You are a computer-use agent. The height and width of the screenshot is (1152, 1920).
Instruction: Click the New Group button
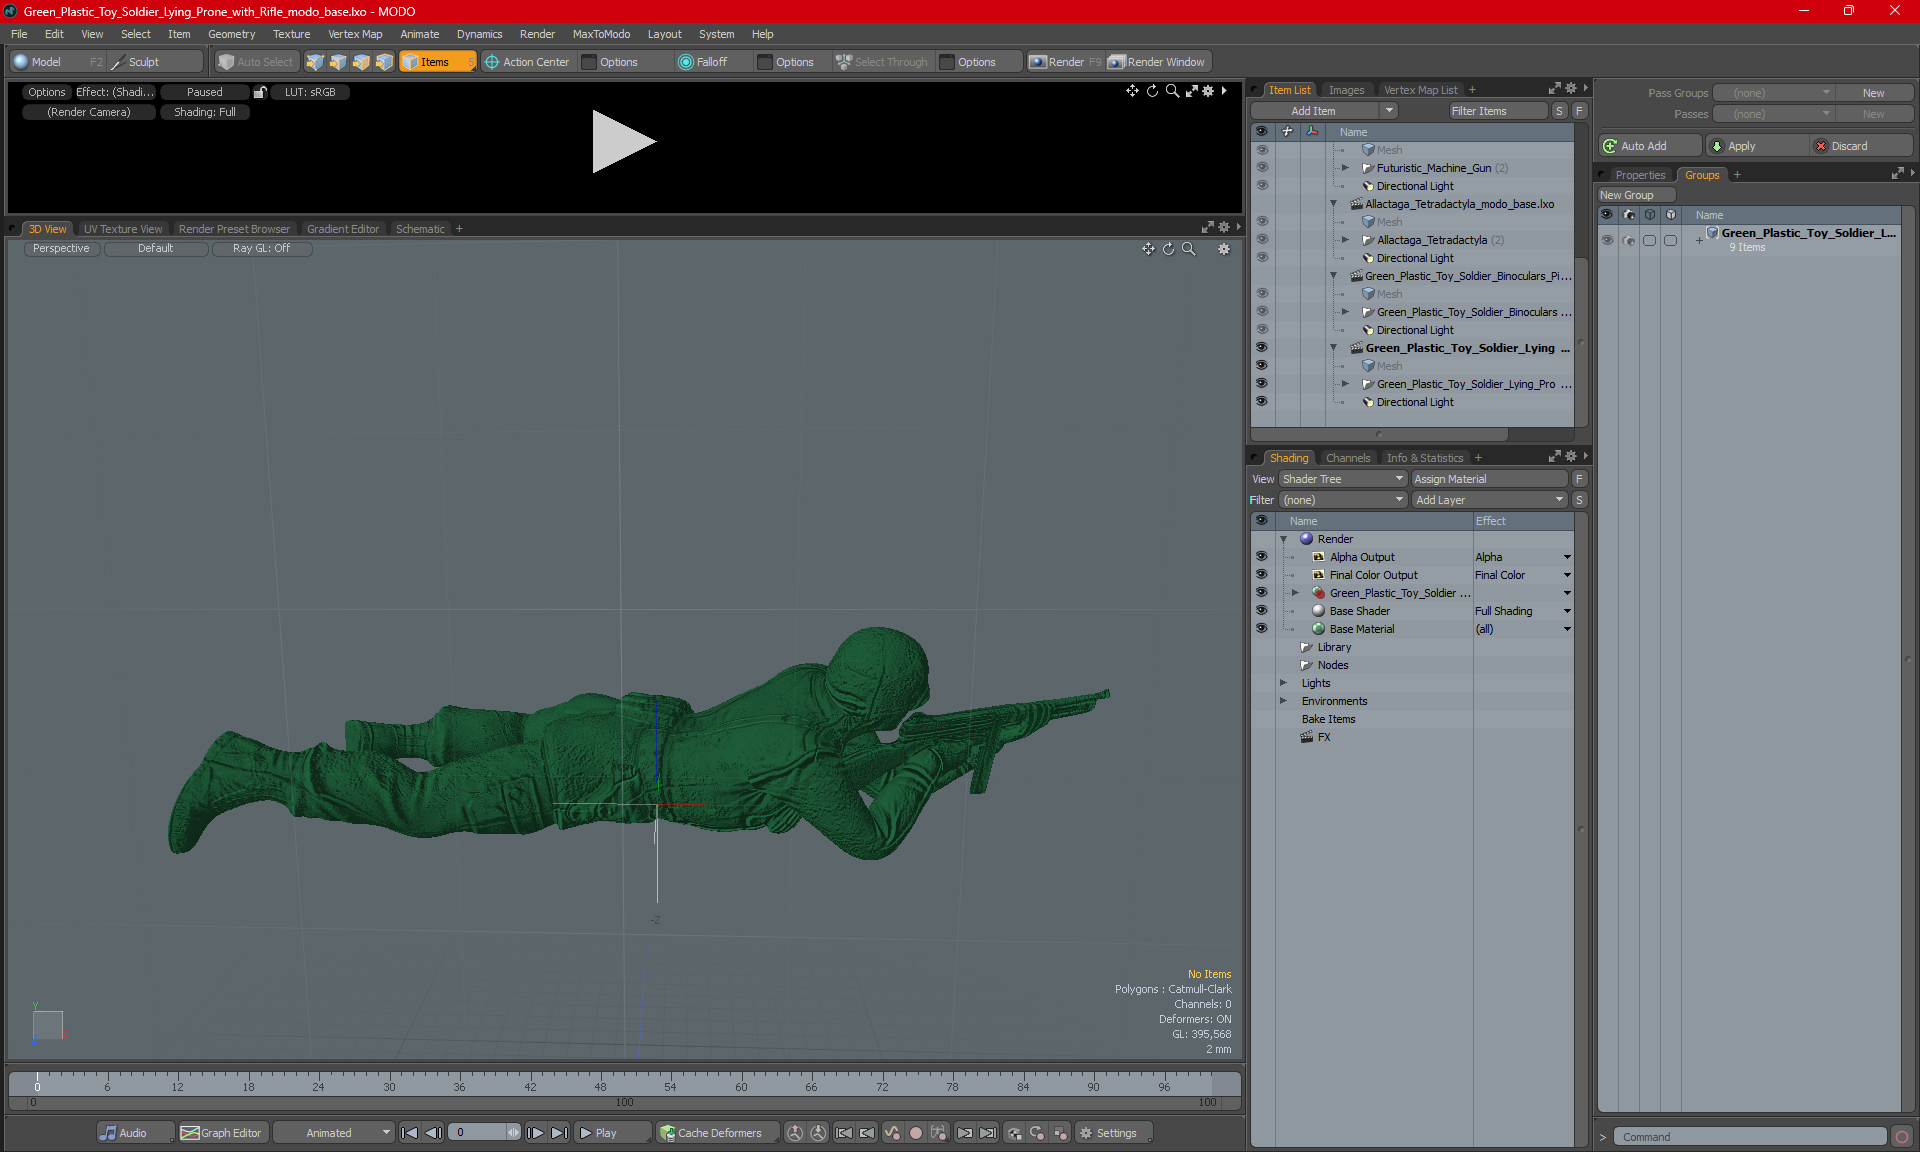pos(1635,195)
